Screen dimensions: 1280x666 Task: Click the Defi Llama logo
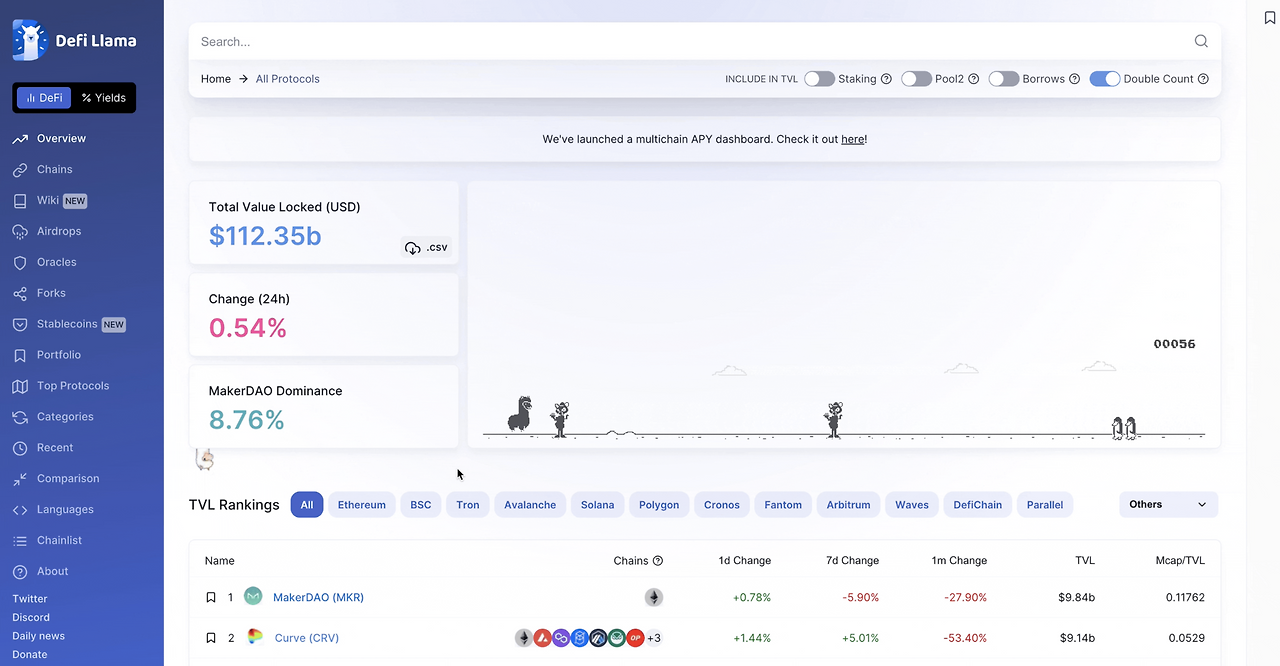75,41
